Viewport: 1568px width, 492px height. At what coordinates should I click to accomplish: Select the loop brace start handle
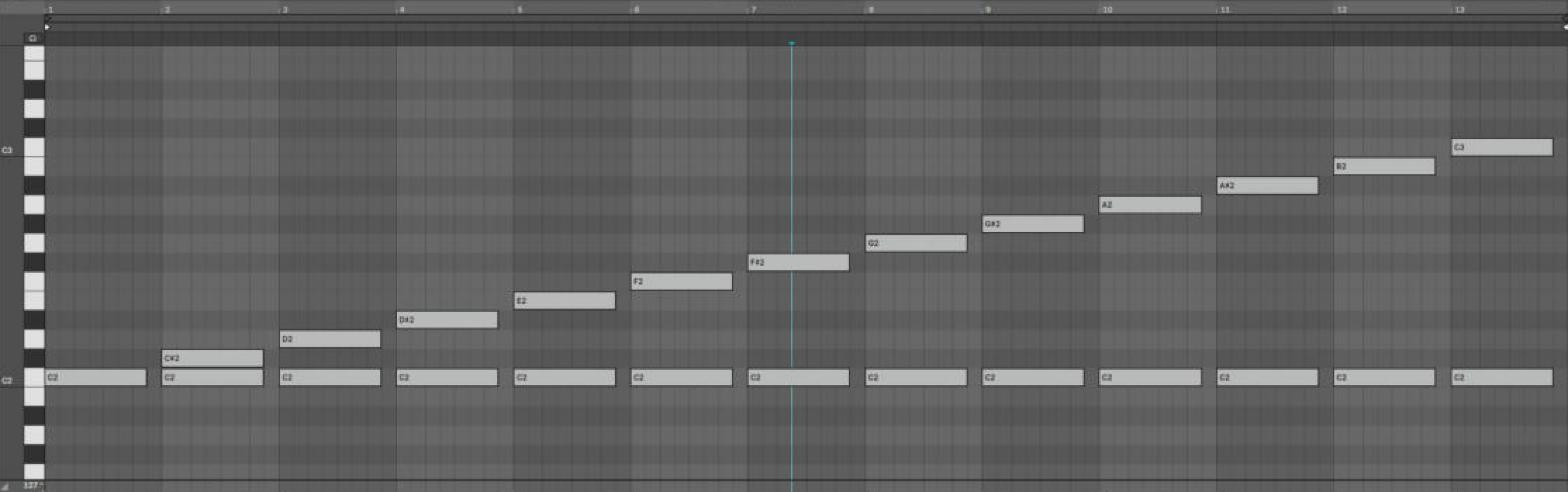[x=48, y=18]
